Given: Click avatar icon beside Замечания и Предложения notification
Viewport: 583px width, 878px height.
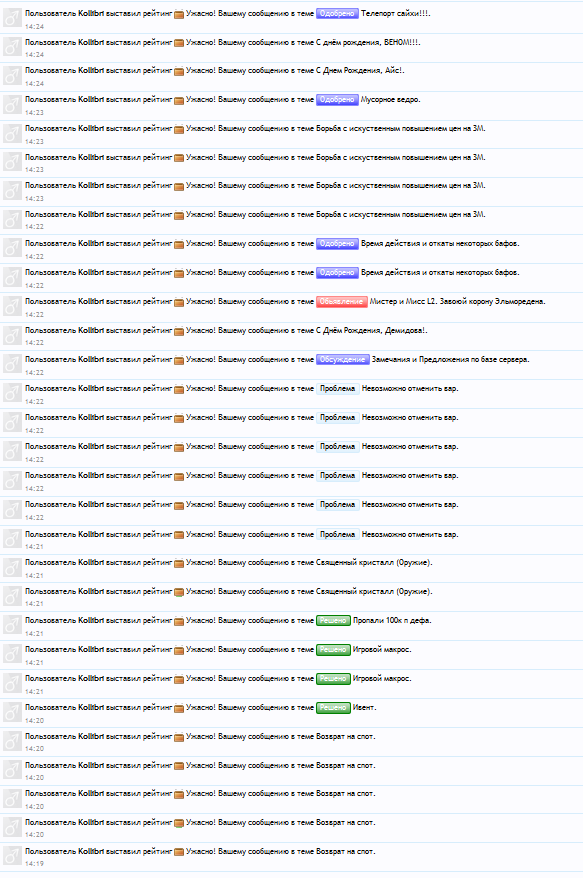Looking at the screenshot, I should 12,364.
